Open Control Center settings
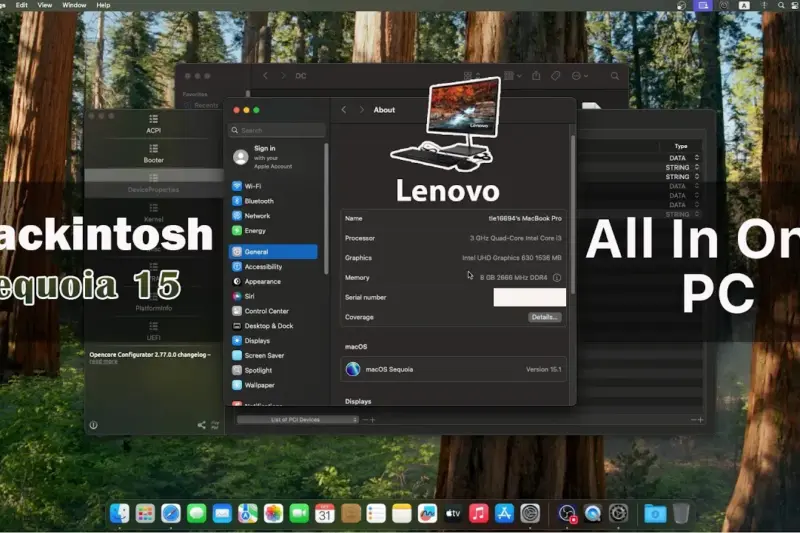Viewport: 800px width, 533px height. [x=266, y=311]
